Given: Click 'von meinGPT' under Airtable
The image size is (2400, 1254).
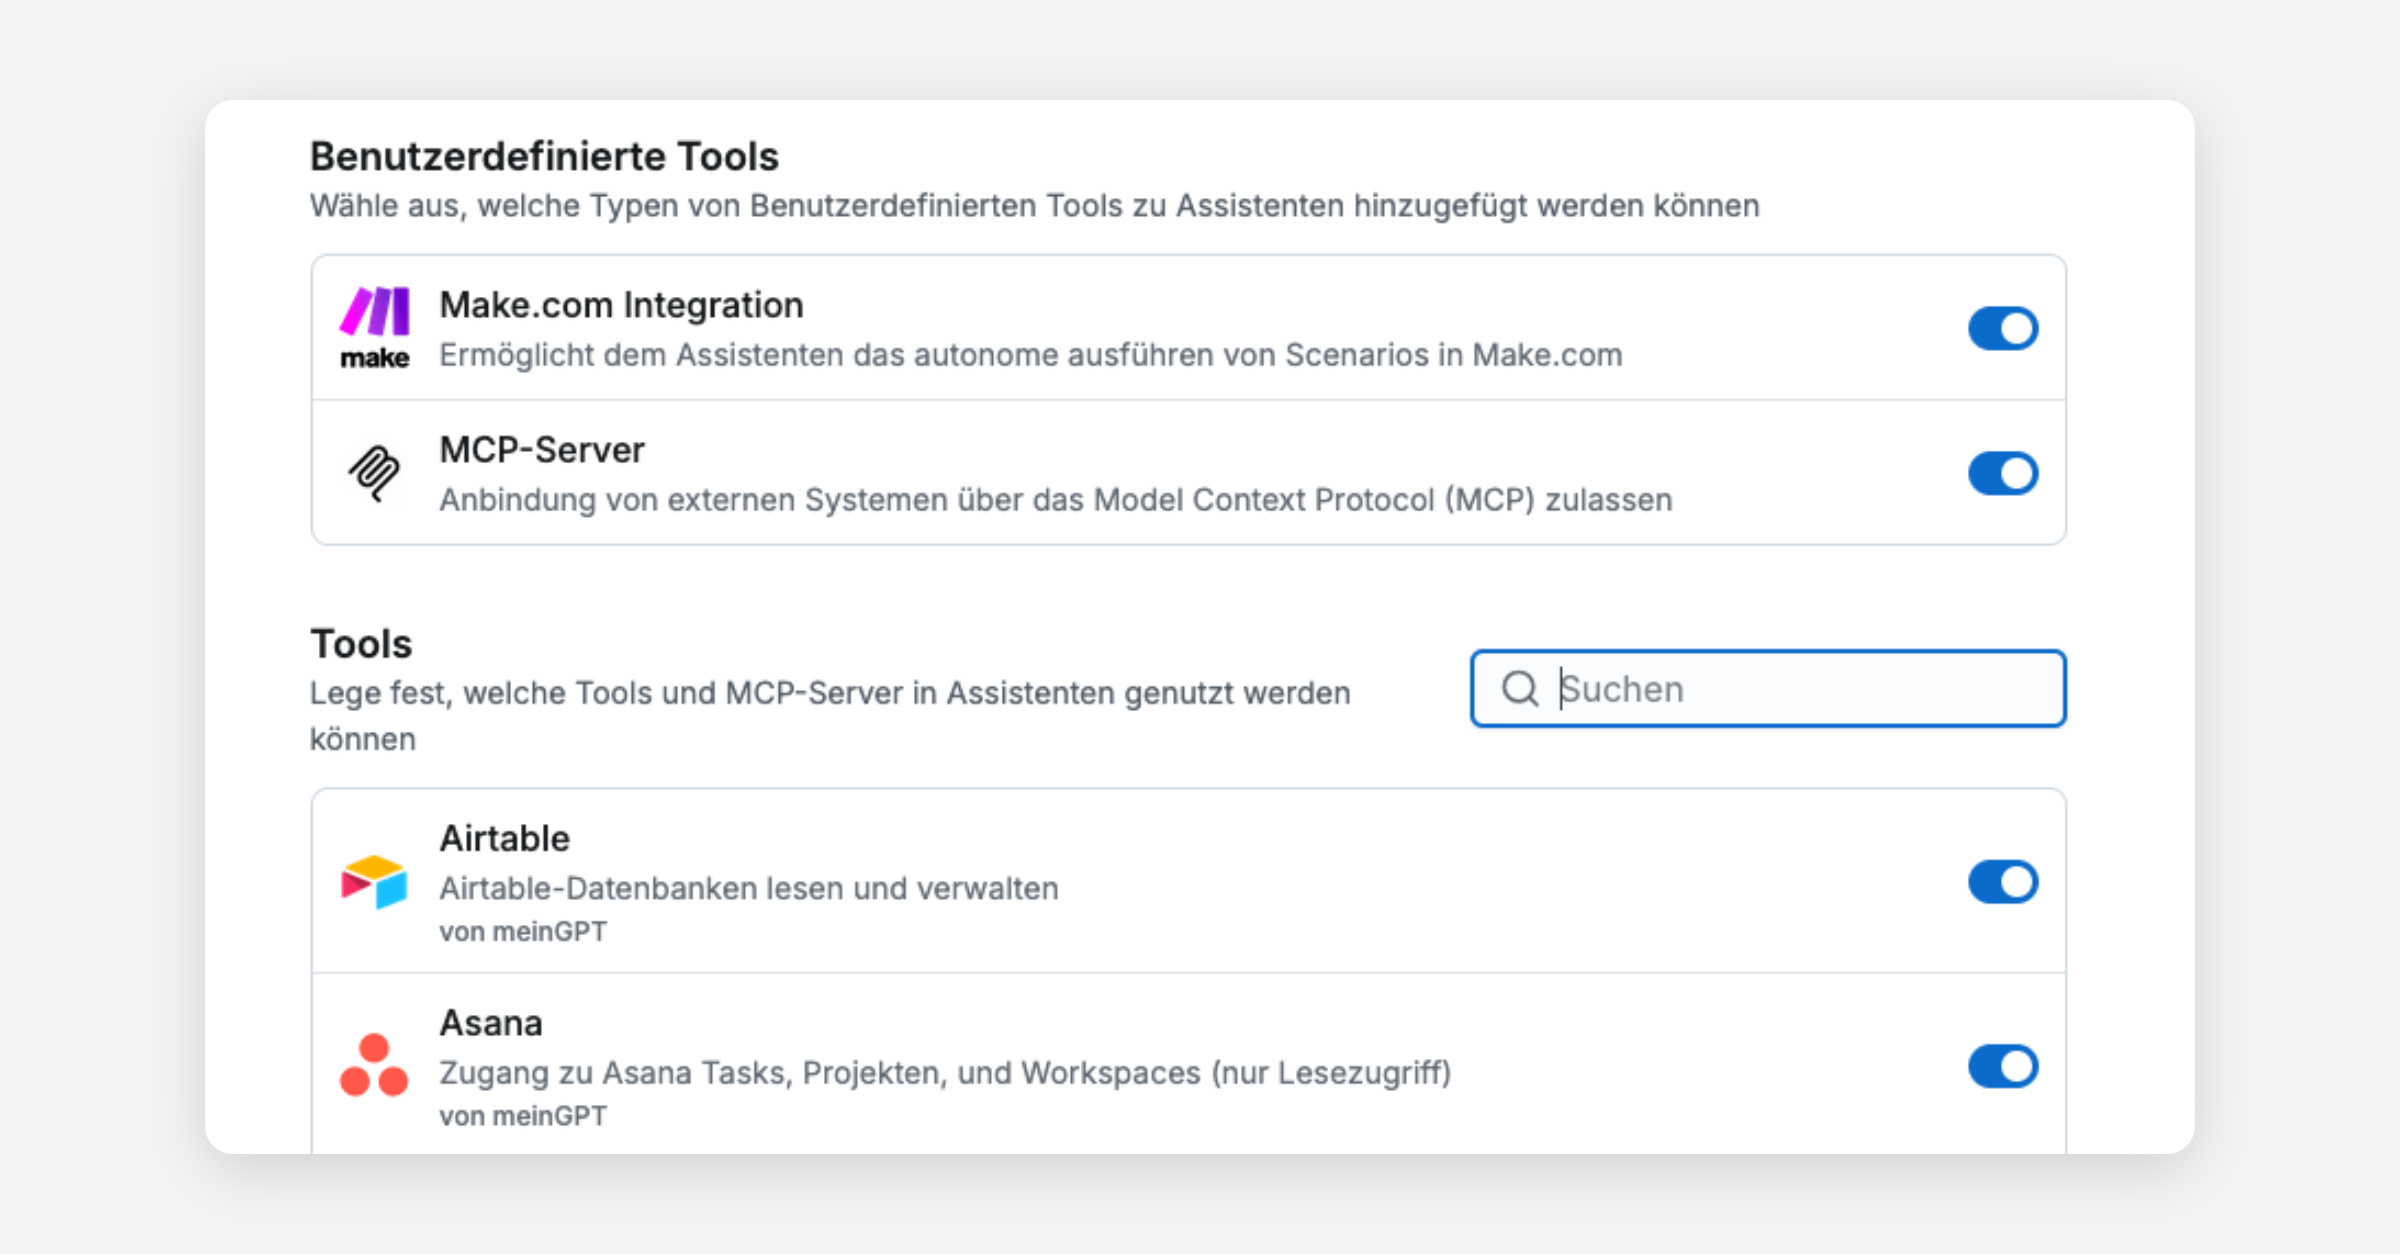Looking at the screenshot, I should (x=522, y=932).
